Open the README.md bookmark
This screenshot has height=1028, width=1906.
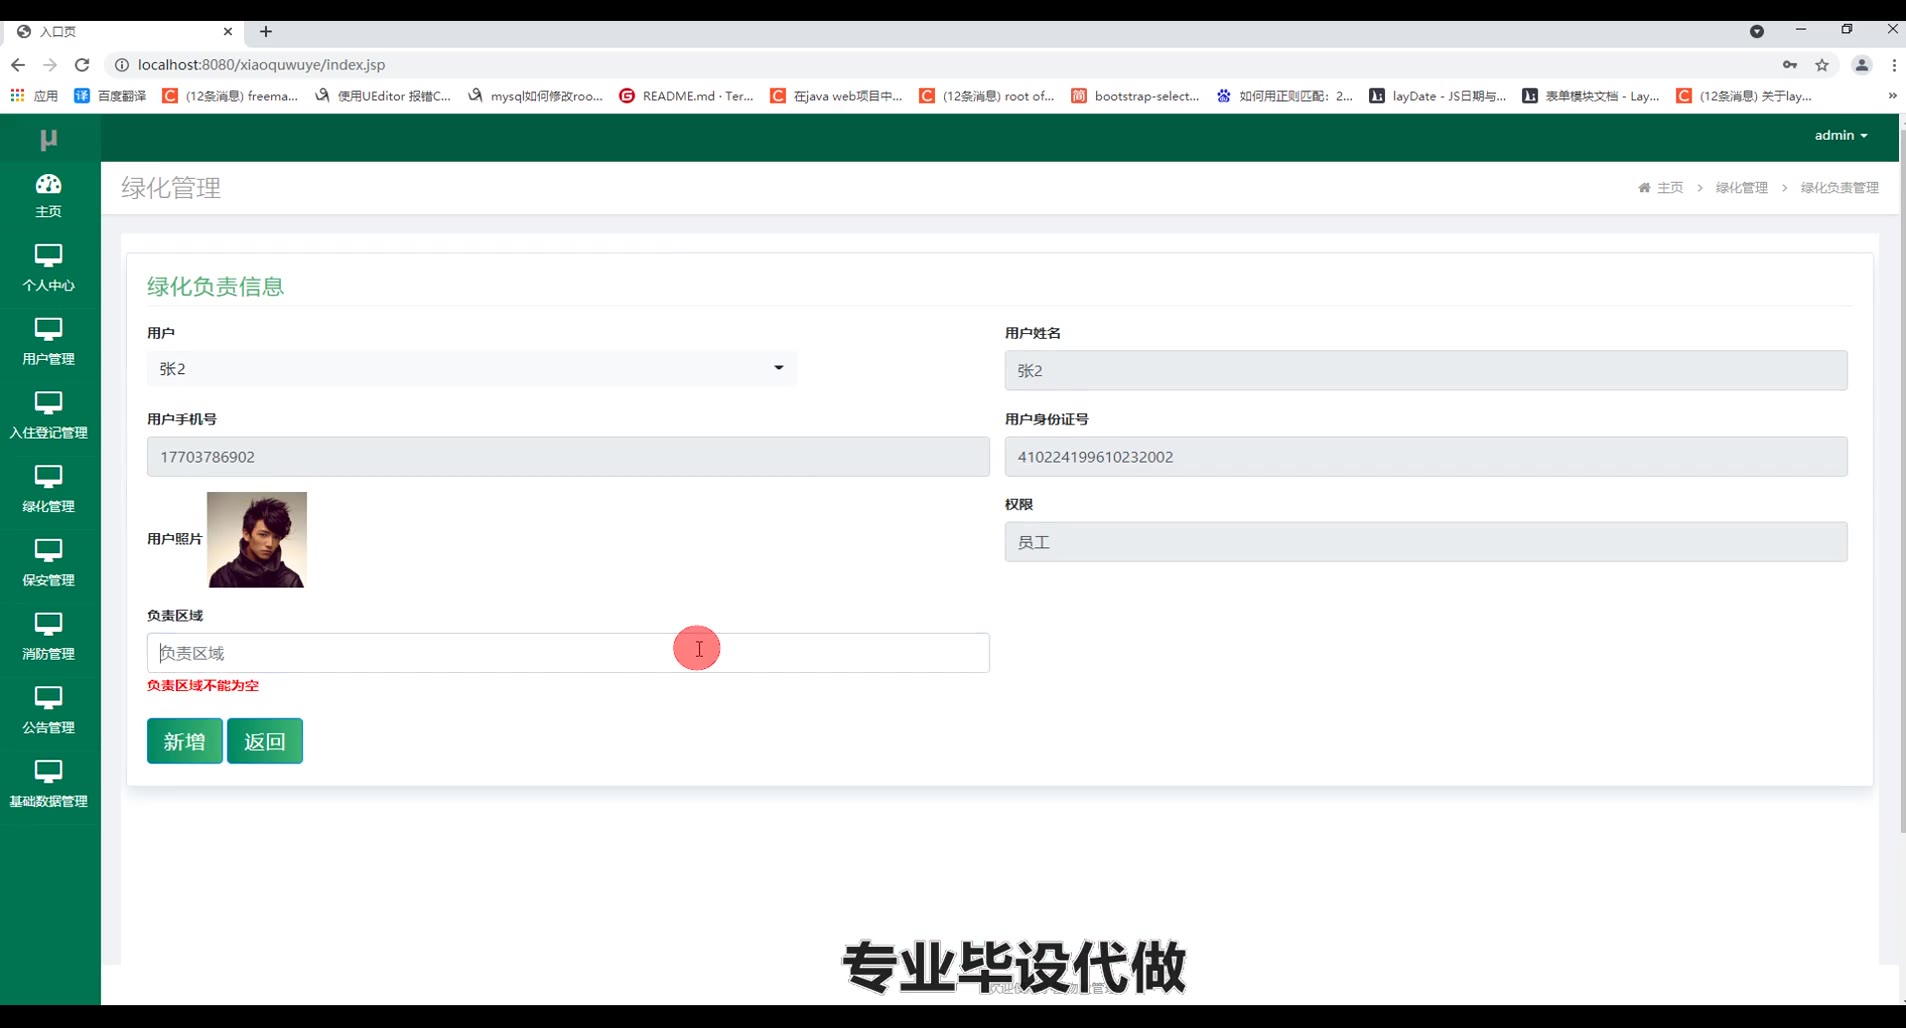686,96
